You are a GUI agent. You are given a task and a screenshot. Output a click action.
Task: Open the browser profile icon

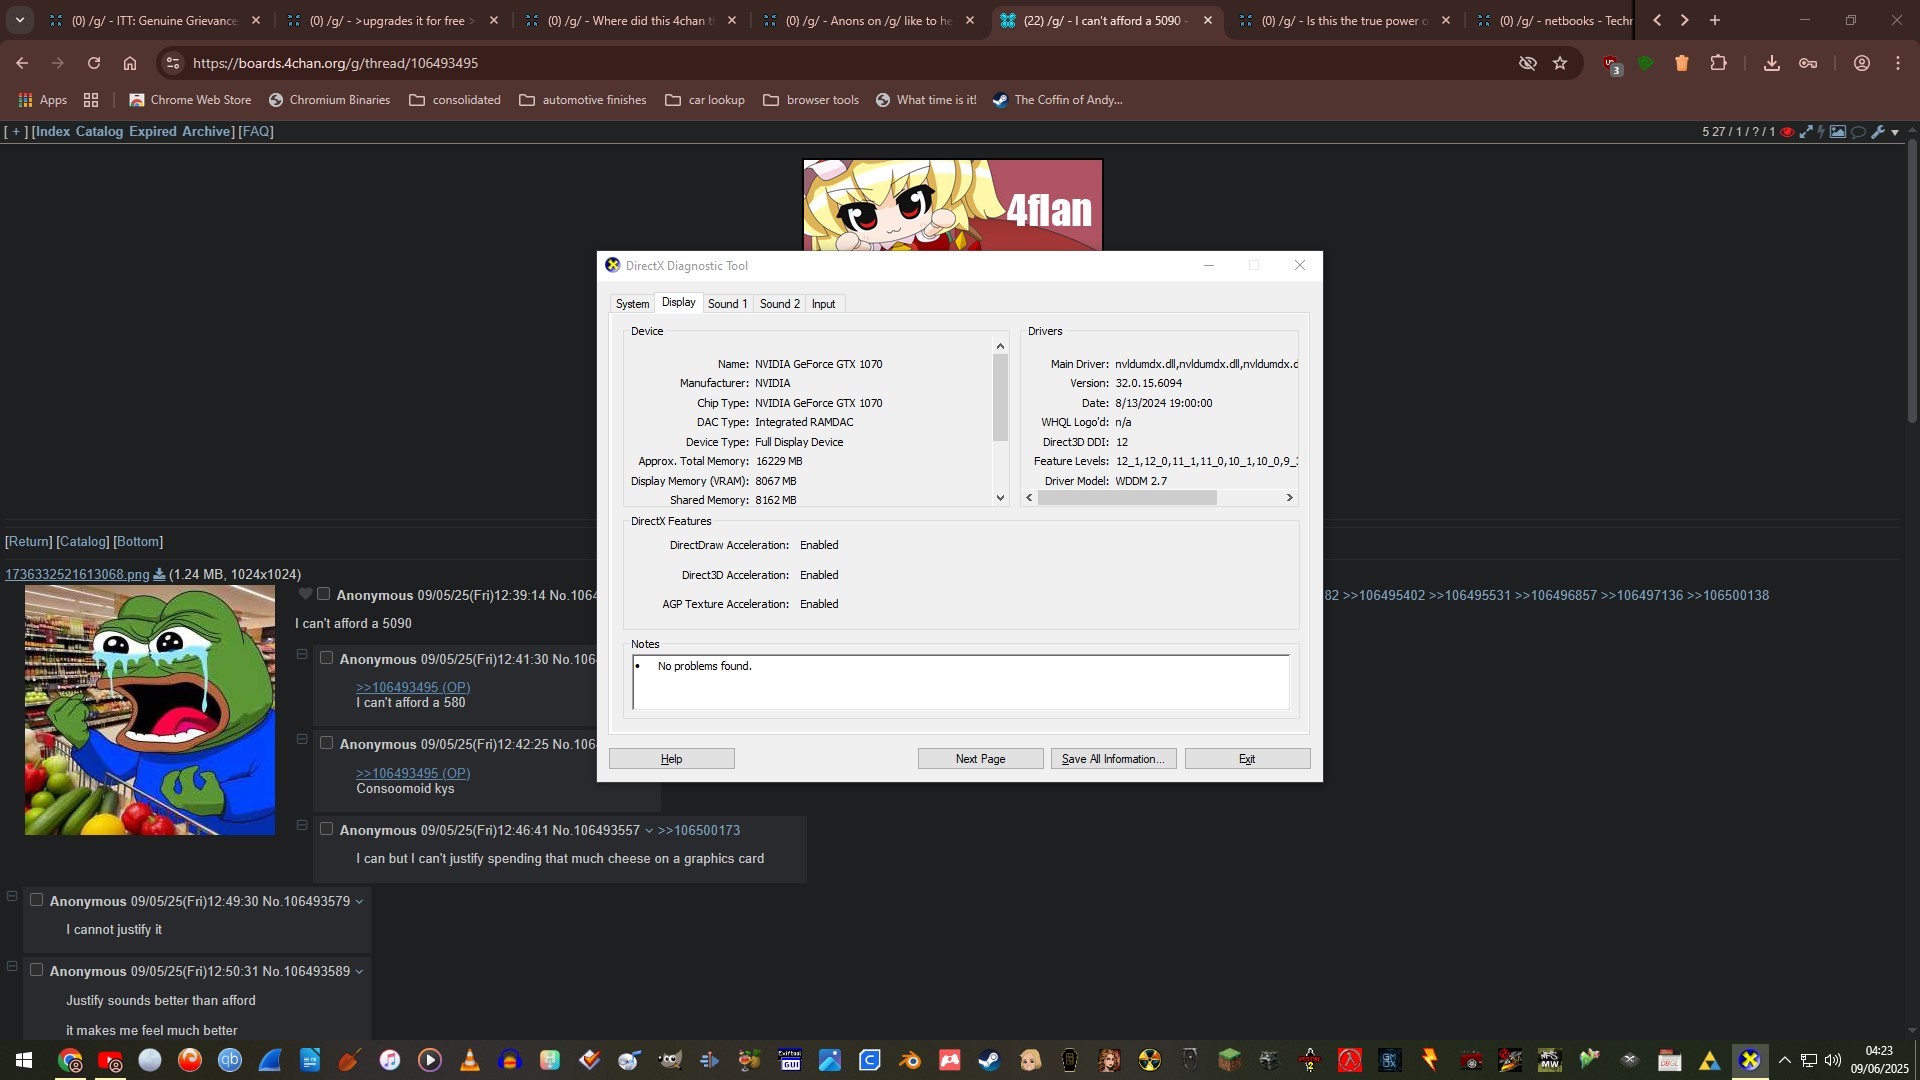pos(1862,63)
